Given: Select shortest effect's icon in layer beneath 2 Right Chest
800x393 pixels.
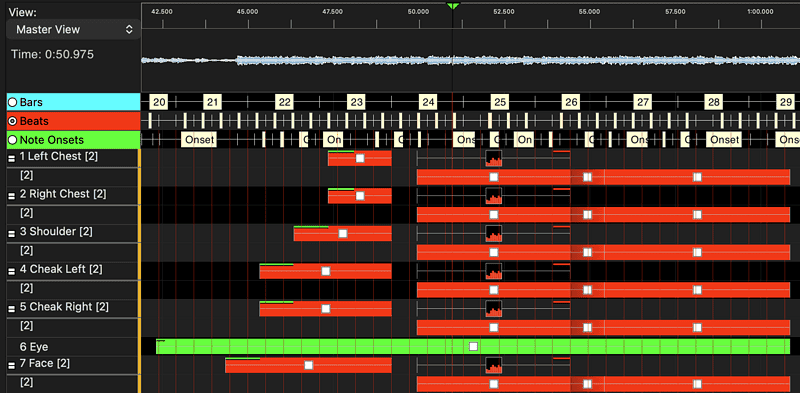Looking at the screenshot, I should click(x=587, y=215).
